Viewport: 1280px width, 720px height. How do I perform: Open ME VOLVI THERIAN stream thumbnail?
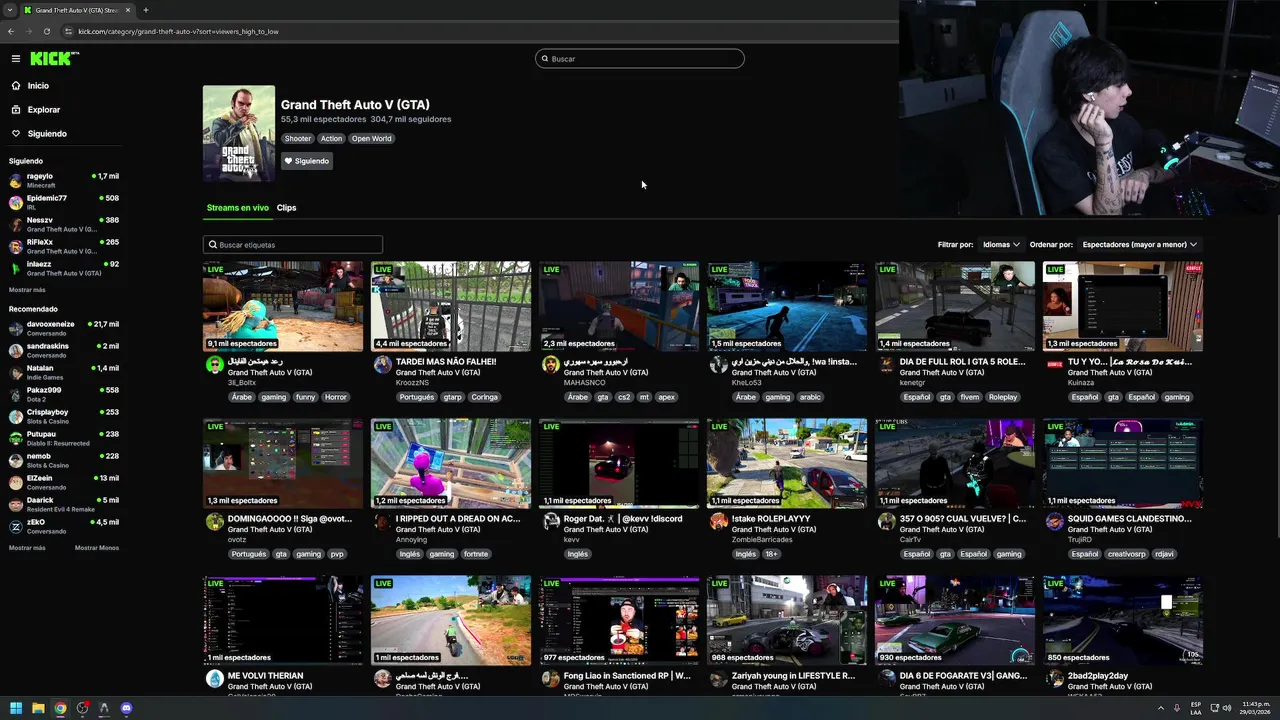tap(283, 621)
